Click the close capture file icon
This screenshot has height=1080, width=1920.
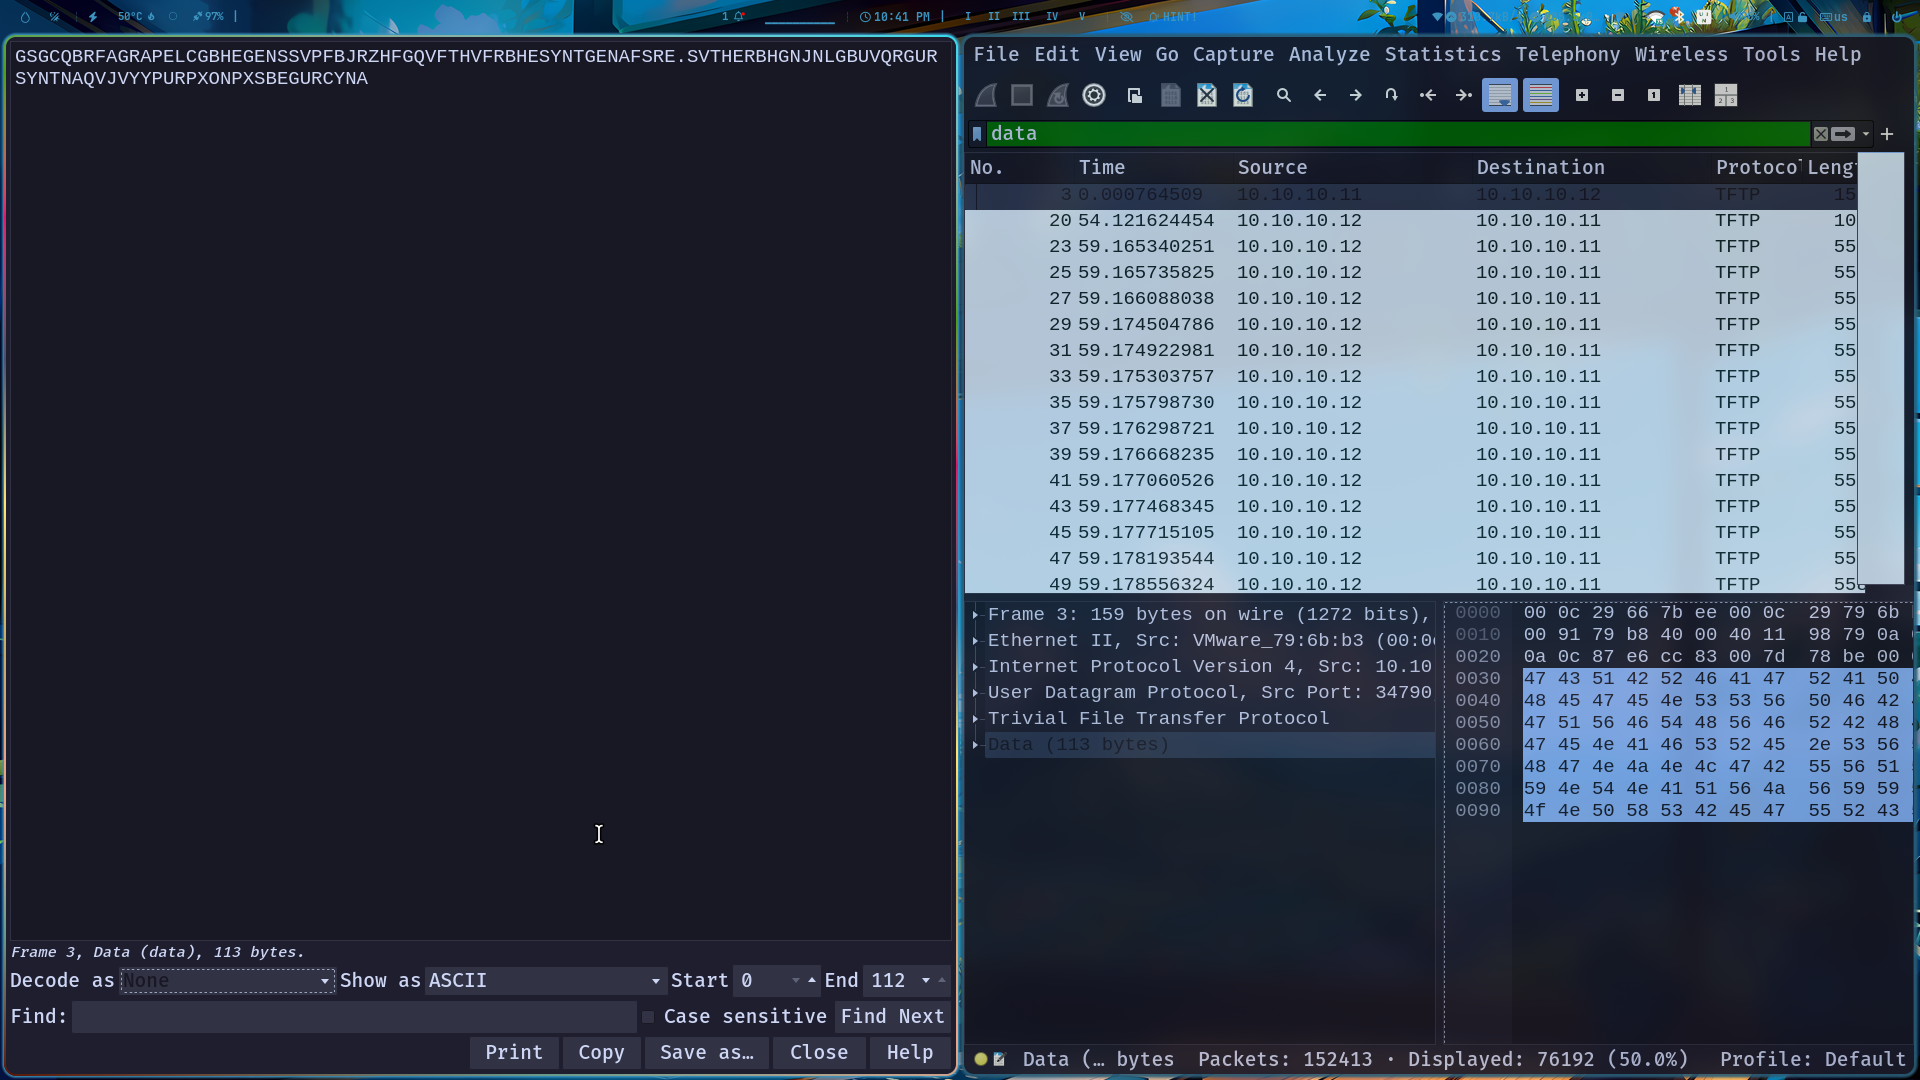tap(1207, 95)
